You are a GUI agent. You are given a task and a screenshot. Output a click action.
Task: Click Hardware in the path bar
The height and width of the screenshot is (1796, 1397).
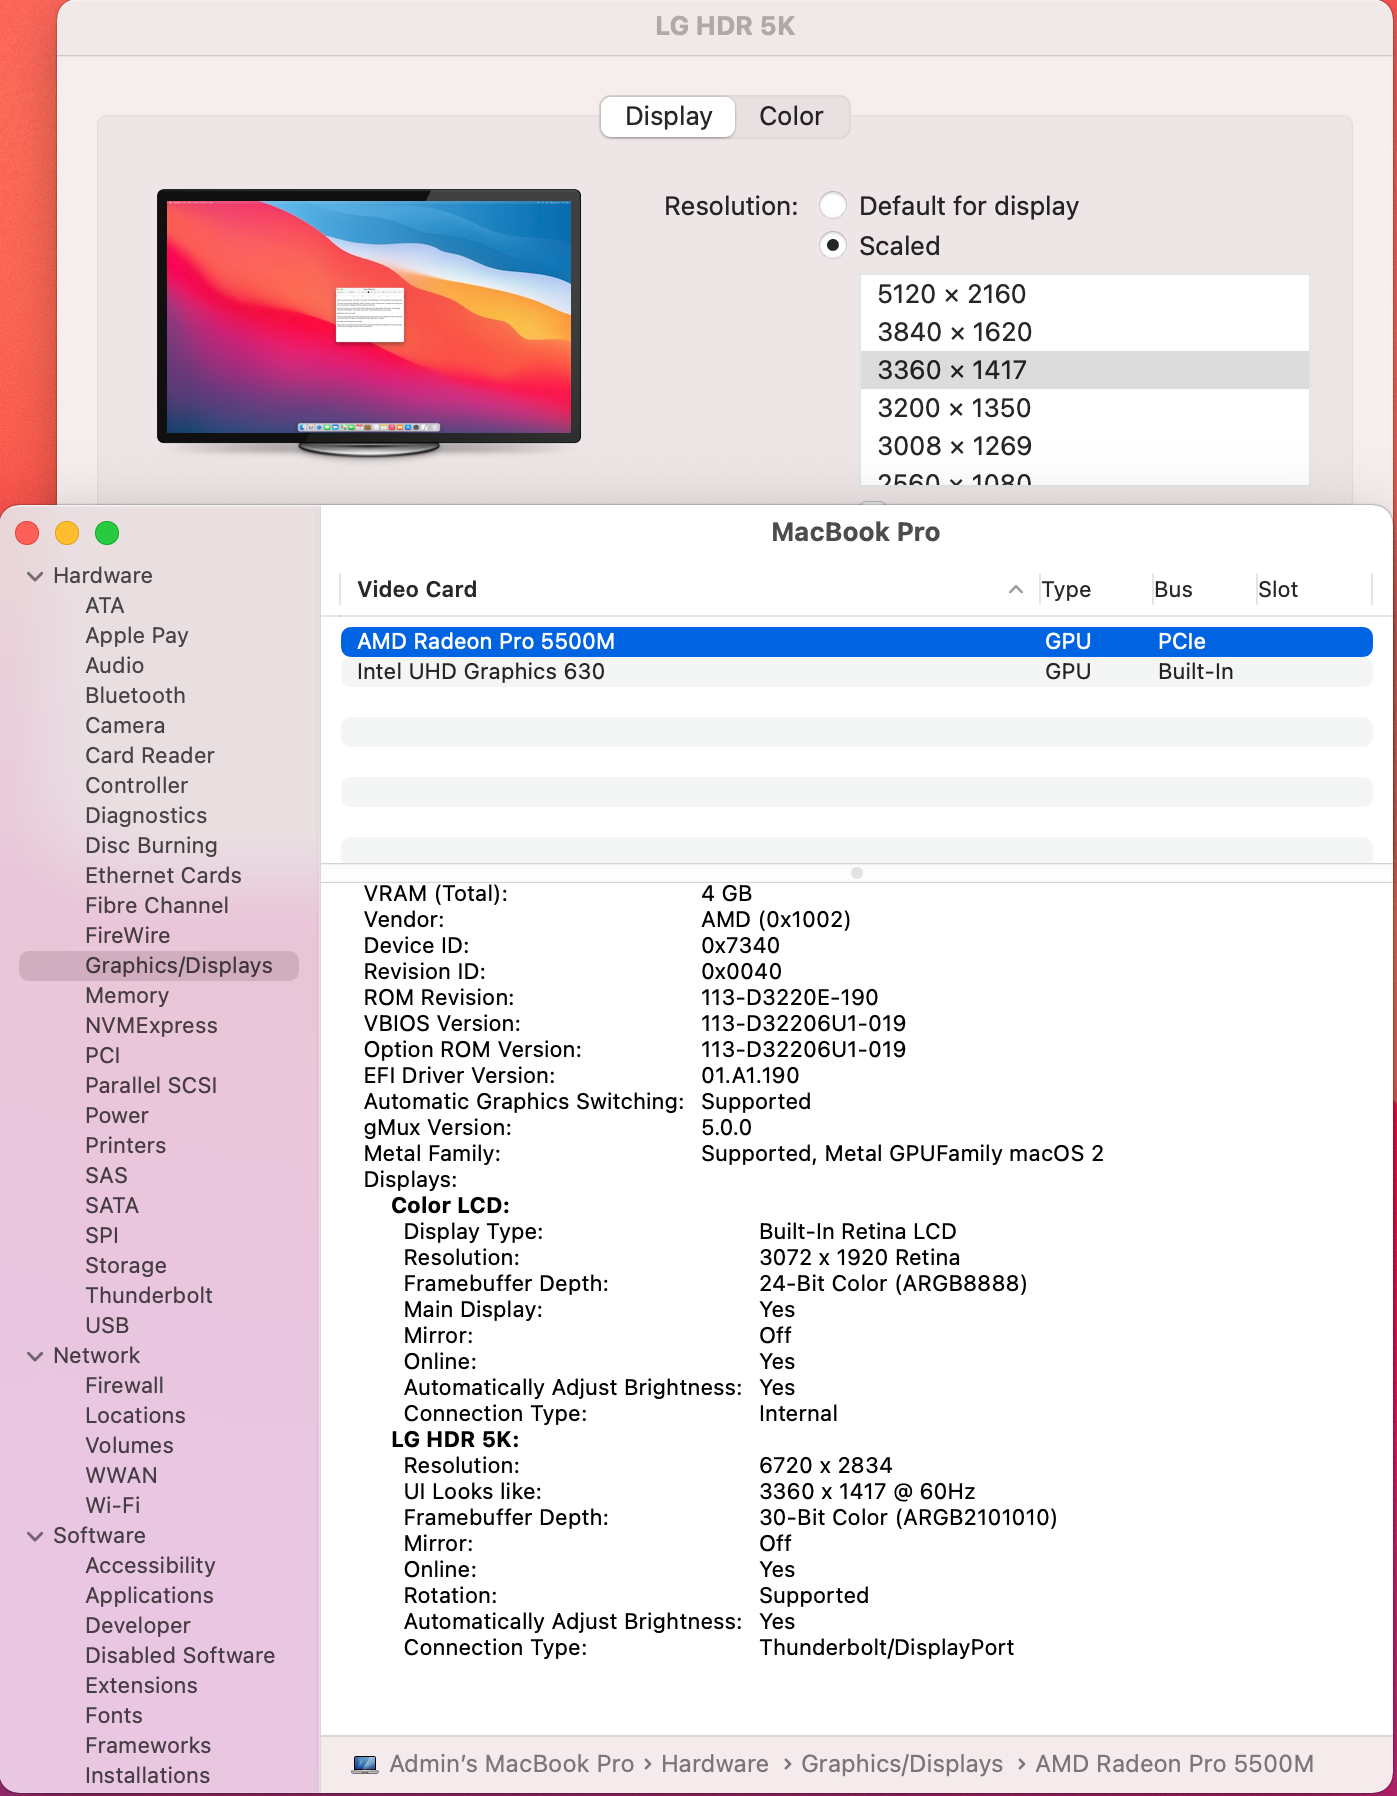pos(714,1764)
